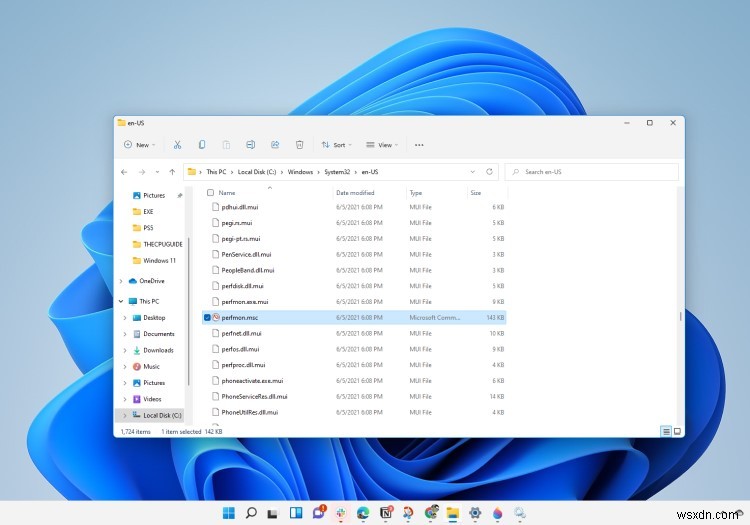Image resolution: width=750 pixels, height=525 pixels.
Task: Open Slack from the taskbar
Action: click(341, 513)
